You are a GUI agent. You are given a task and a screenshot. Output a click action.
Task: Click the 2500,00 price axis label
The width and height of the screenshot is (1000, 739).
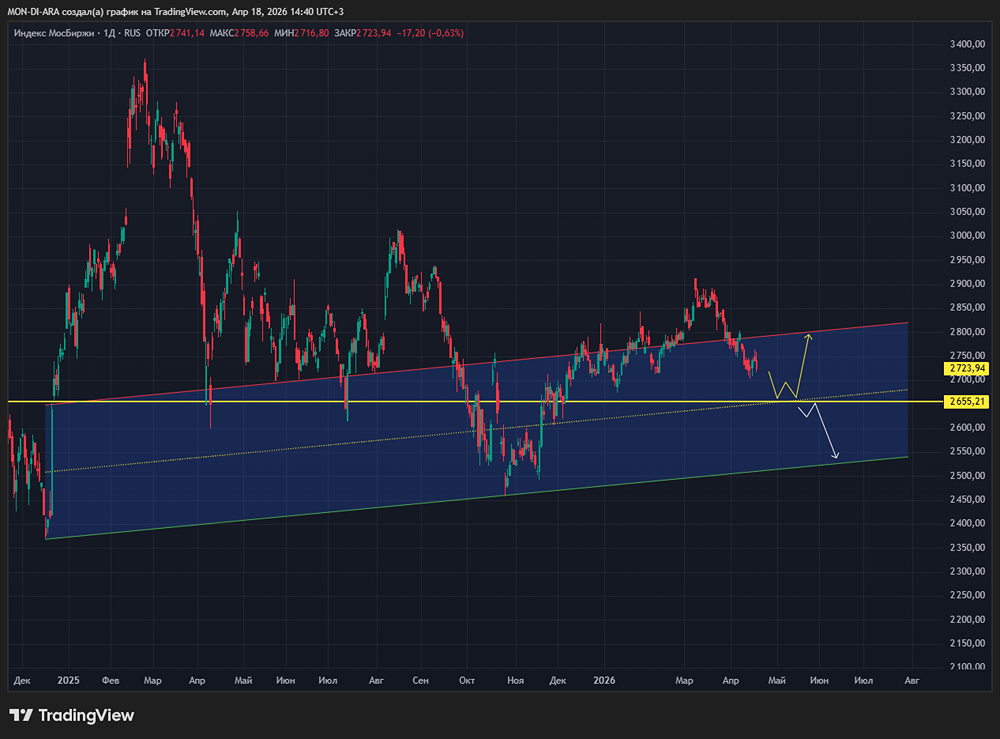[967, 476]
